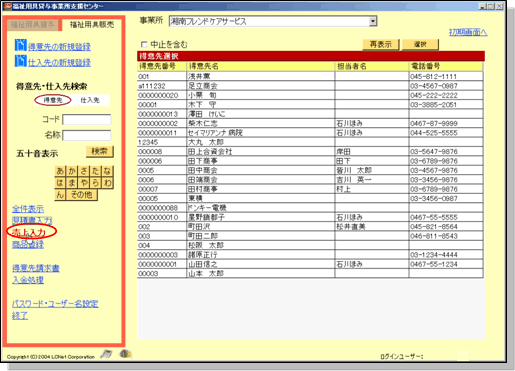The image size is (515, 371).
Task: Click the books icon in the footer
Action: pos(125,354)
